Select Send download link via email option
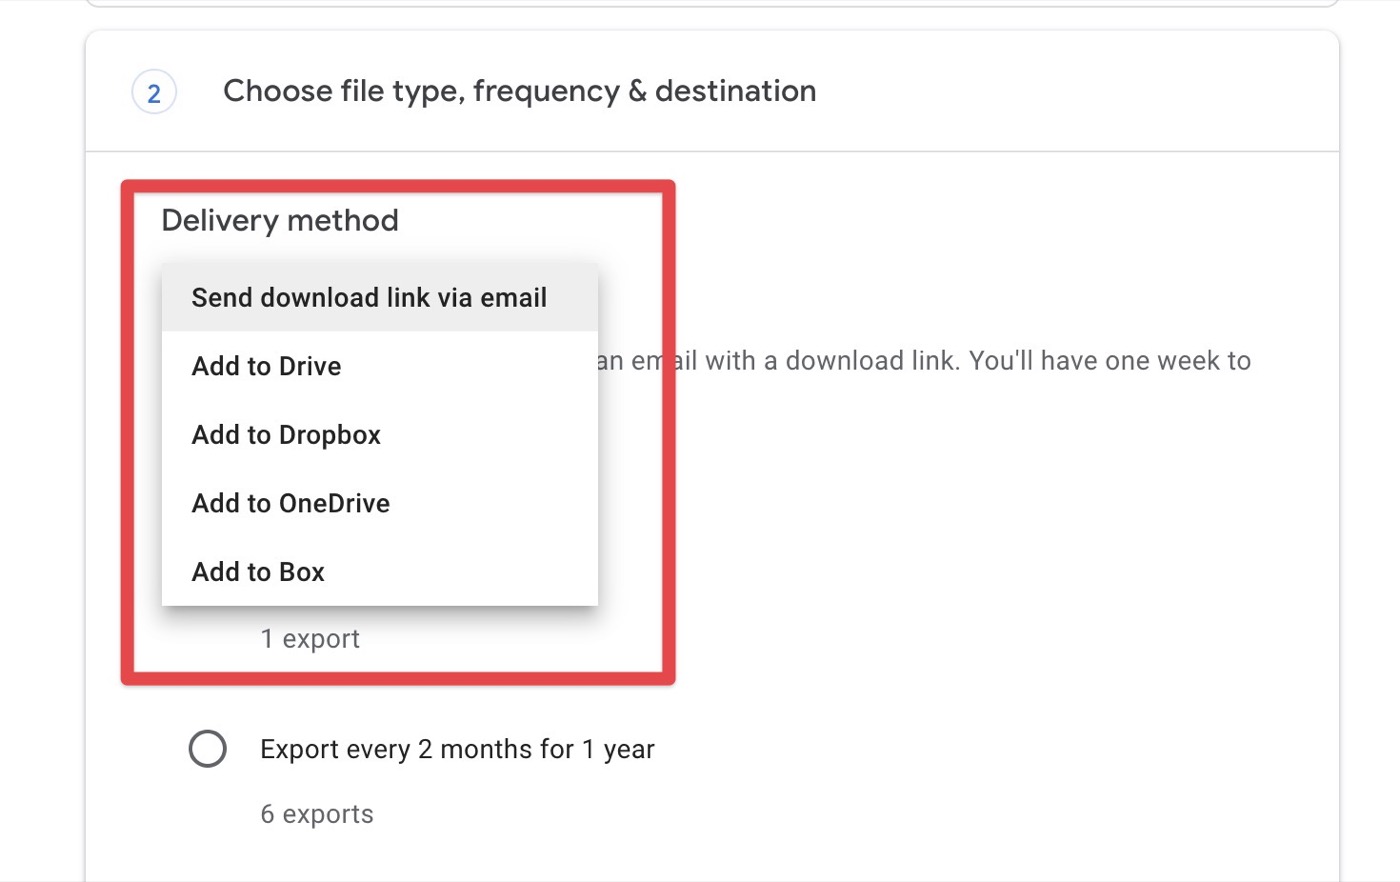1400x882 pixels. click(369, 298)
